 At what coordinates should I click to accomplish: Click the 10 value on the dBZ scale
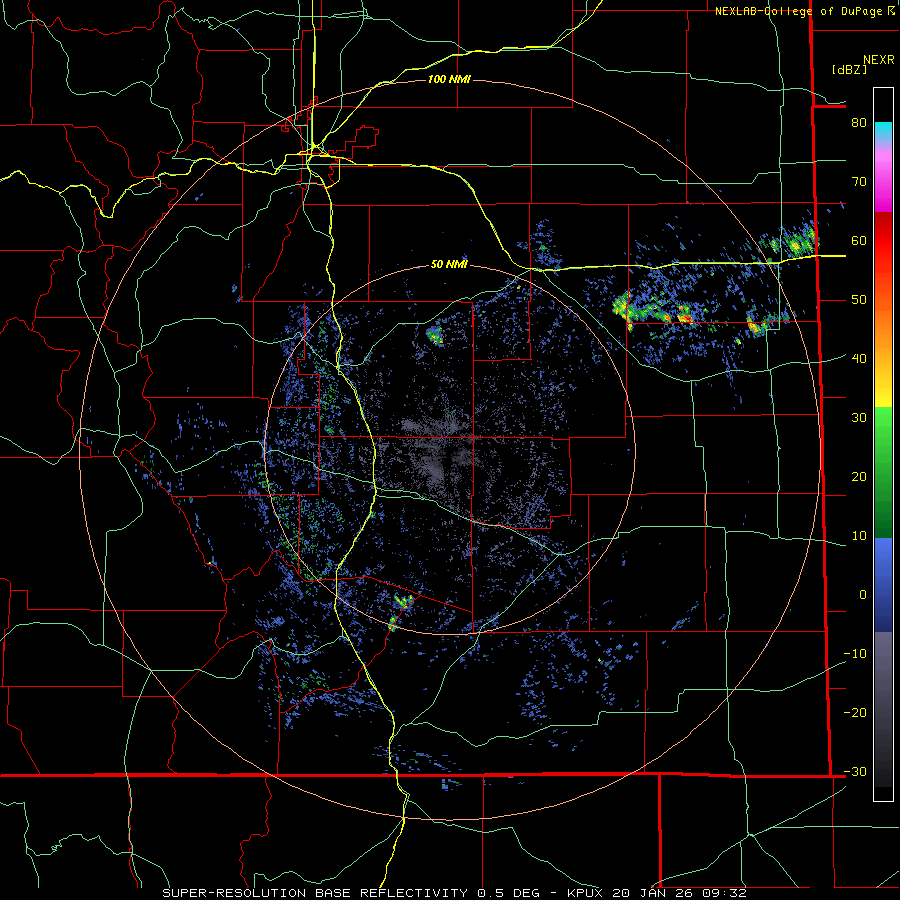(x=859, y=536)
